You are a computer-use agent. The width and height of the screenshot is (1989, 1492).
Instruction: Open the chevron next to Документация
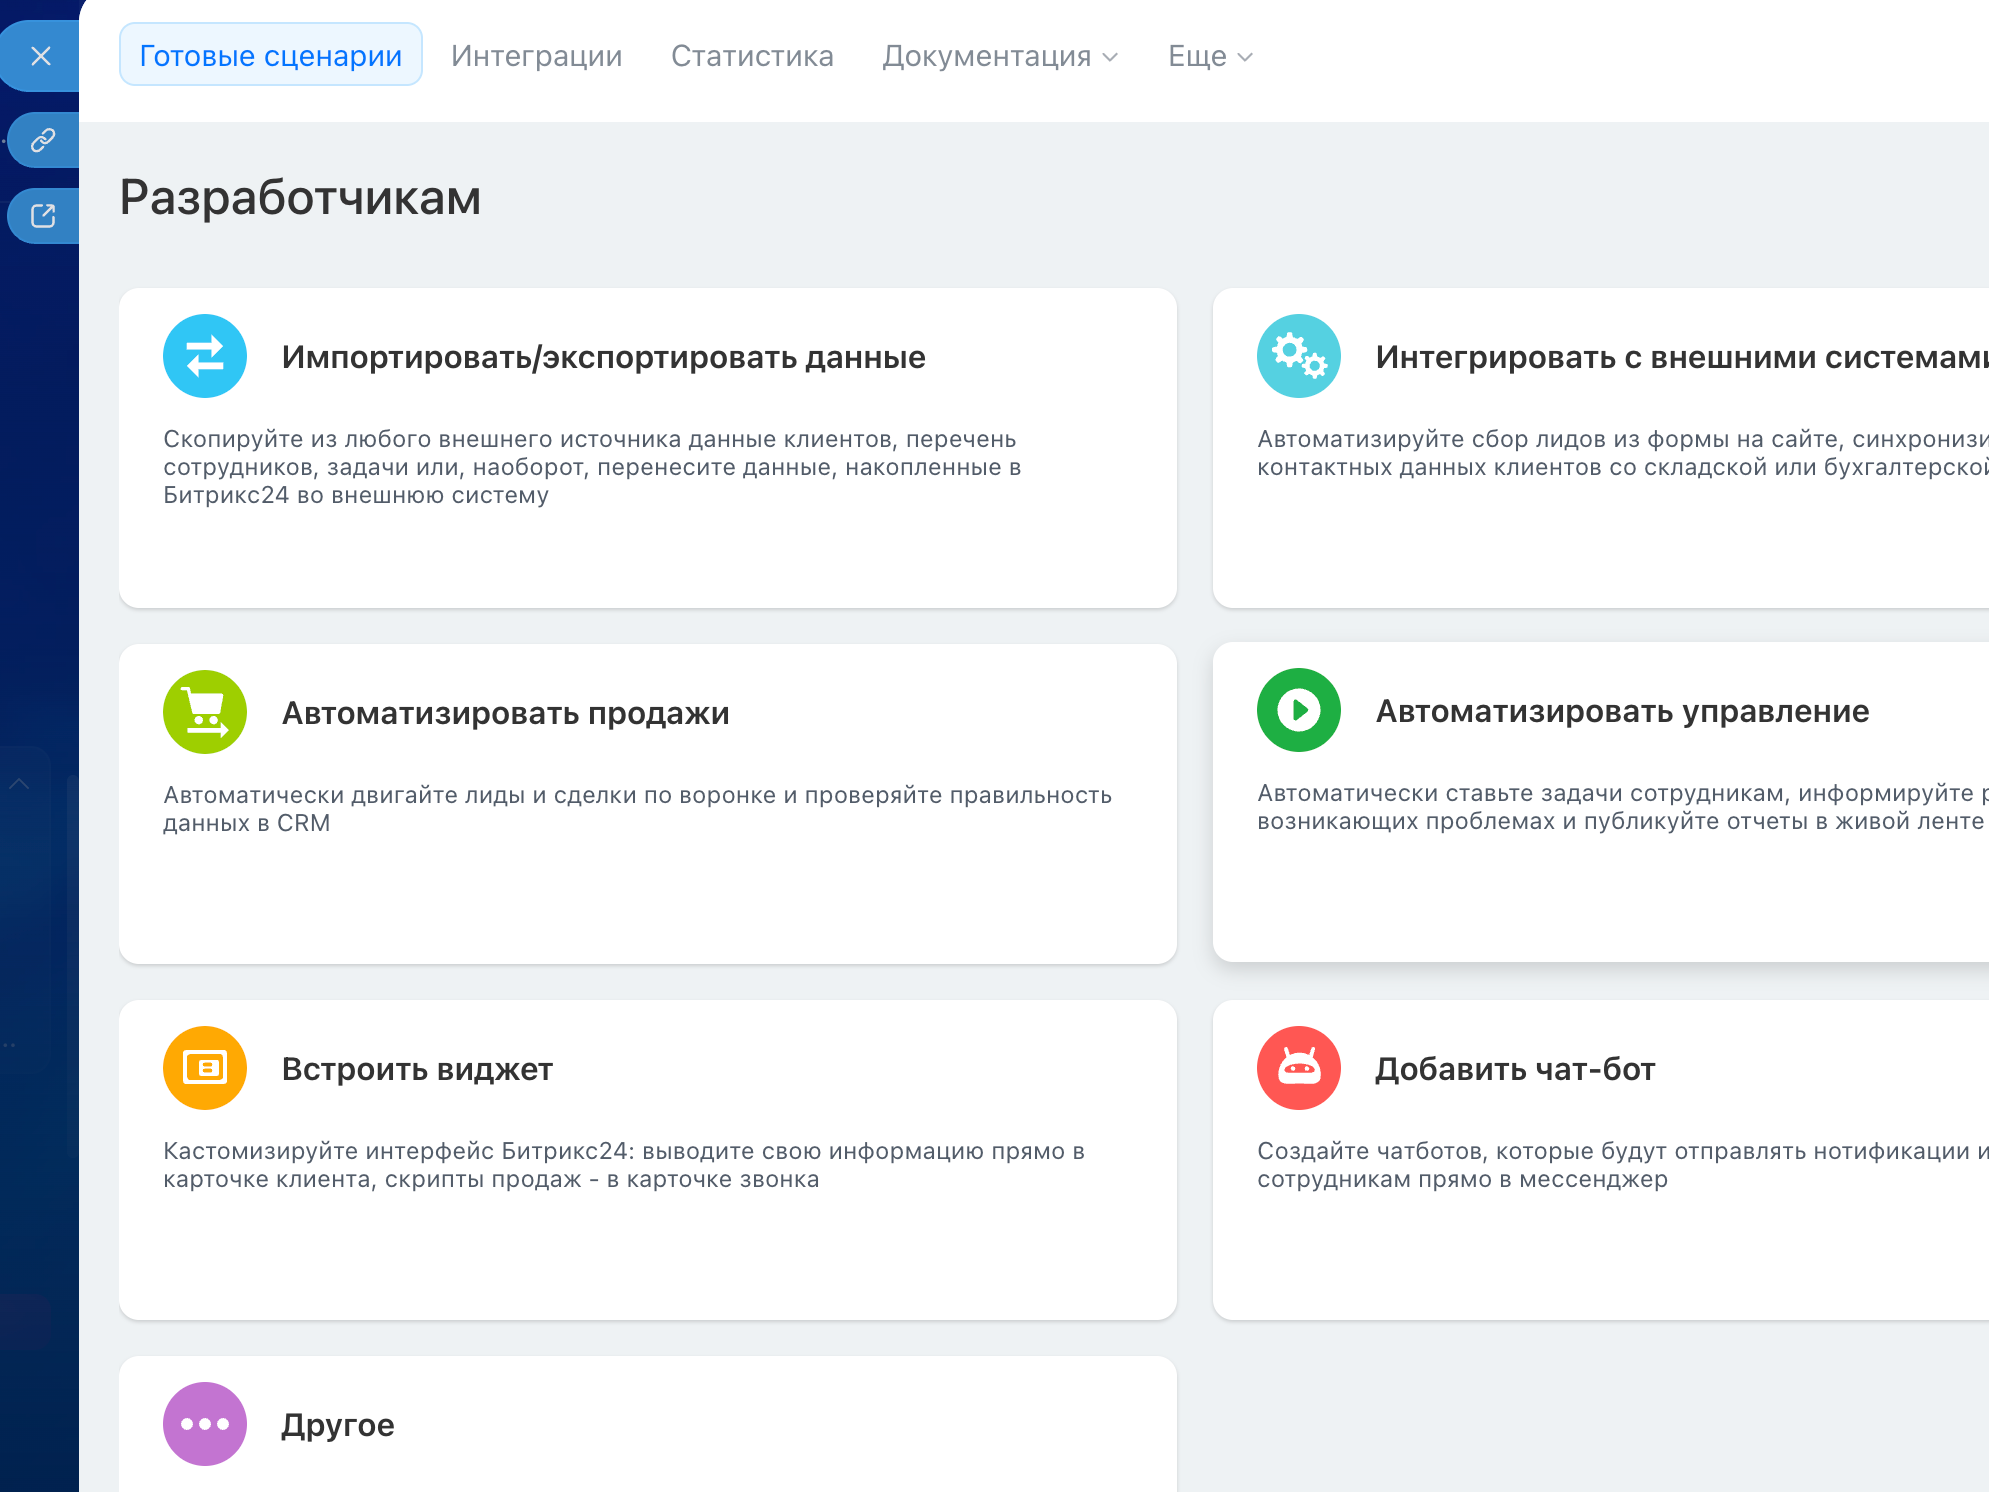1111,58
